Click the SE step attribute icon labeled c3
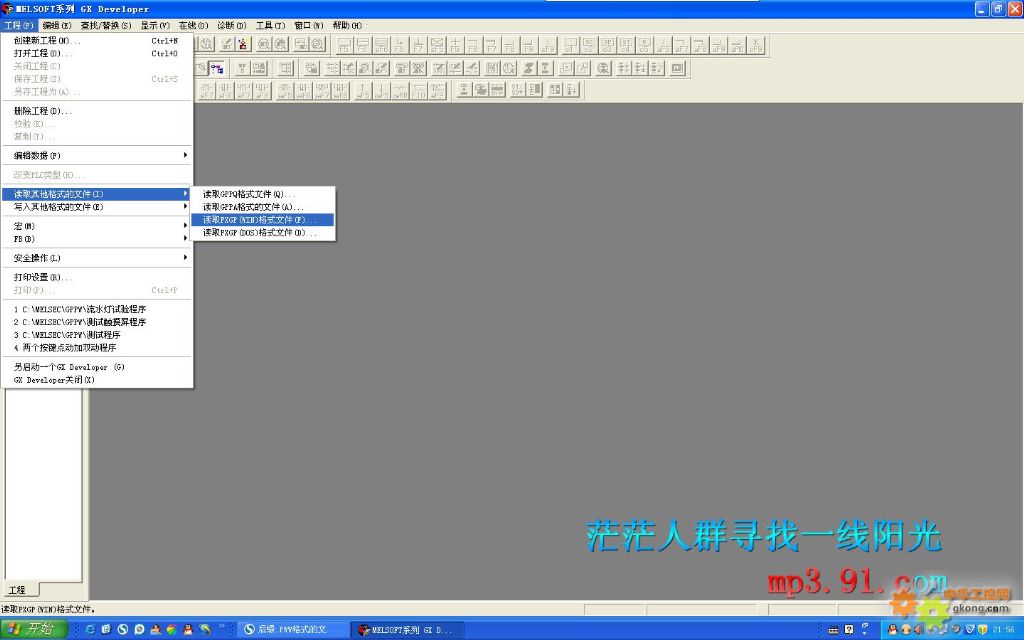1024x640 pixels. [x=607, y=45]
